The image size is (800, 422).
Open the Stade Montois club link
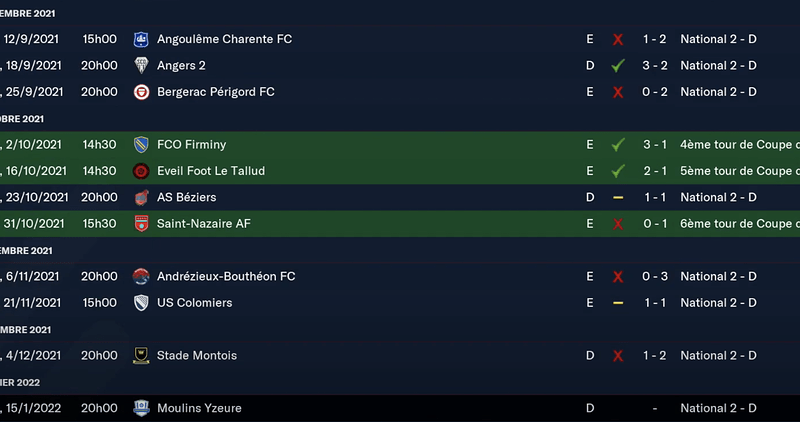point(197,355)
